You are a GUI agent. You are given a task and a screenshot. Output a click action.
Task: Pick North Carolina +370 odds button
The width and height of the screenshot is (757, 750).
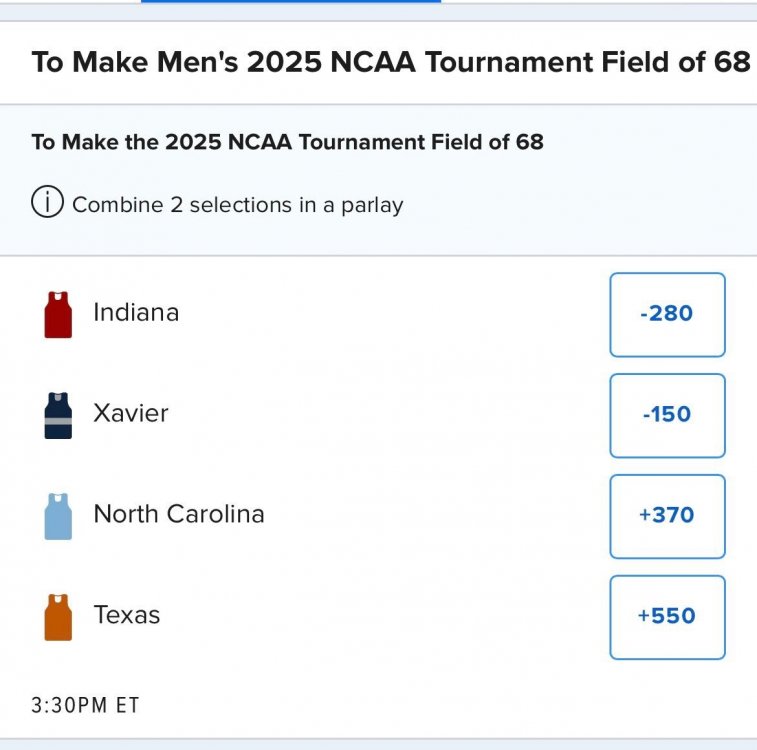pyautogui.click(x=667, y=516)
